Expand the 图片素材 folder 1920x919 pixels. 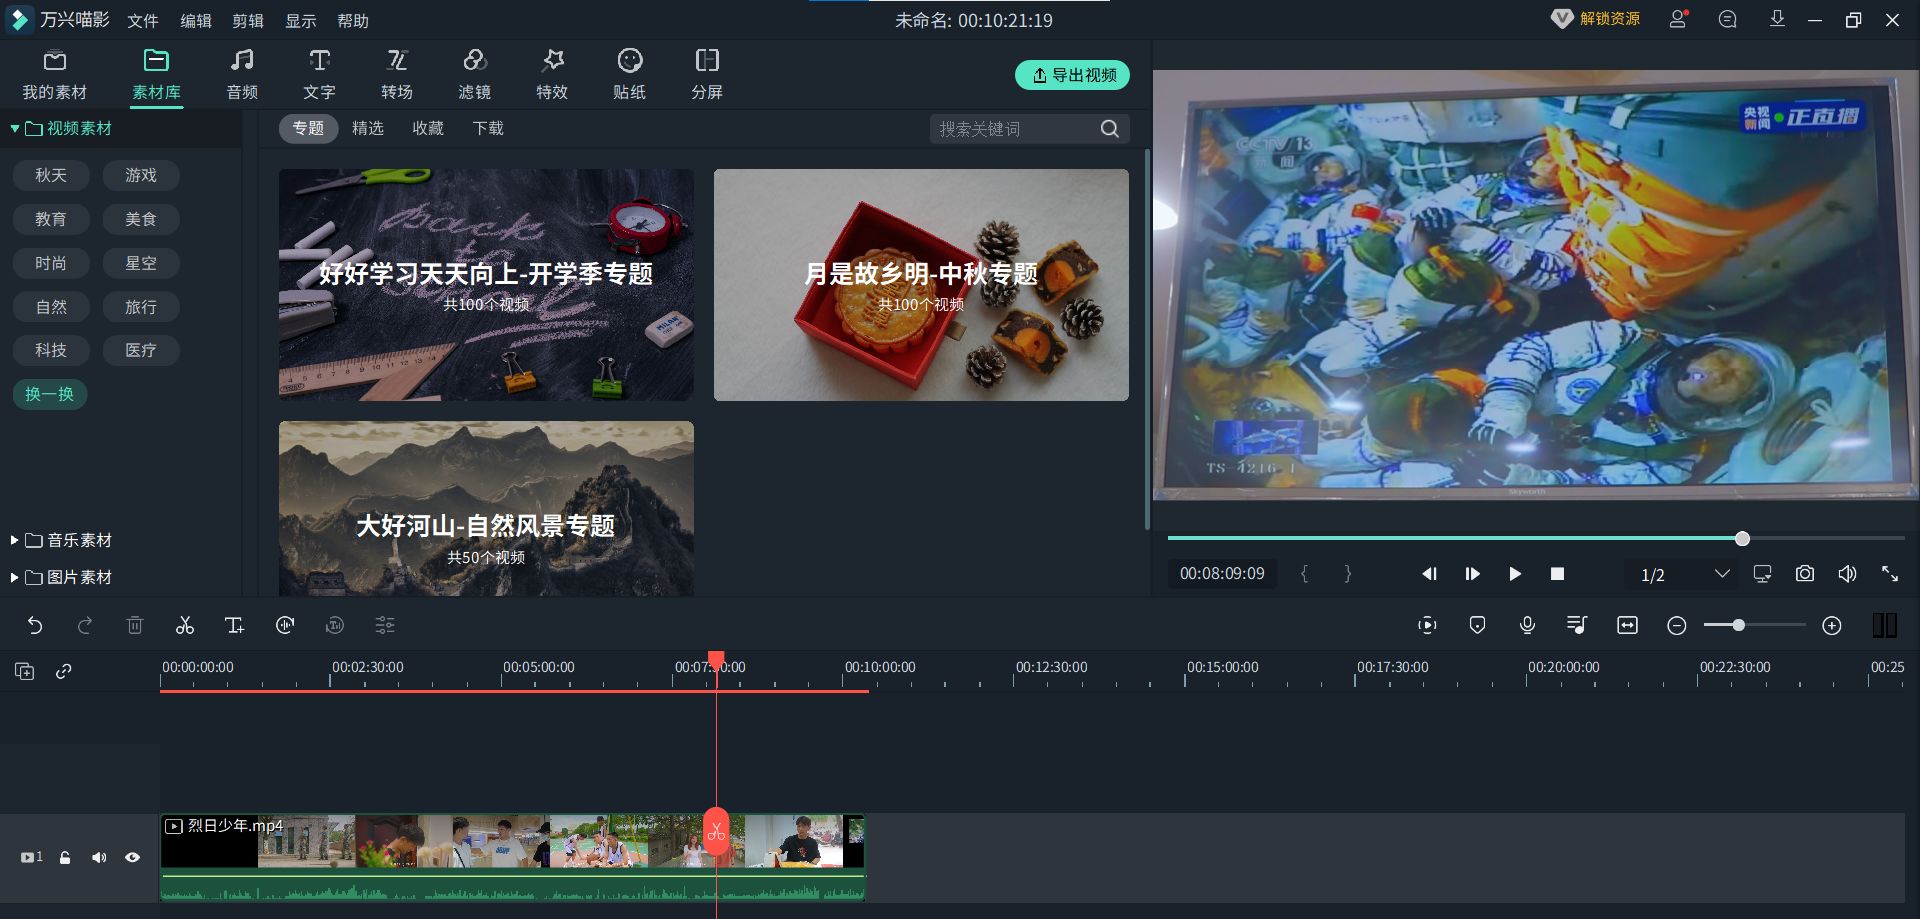(15, 578)
